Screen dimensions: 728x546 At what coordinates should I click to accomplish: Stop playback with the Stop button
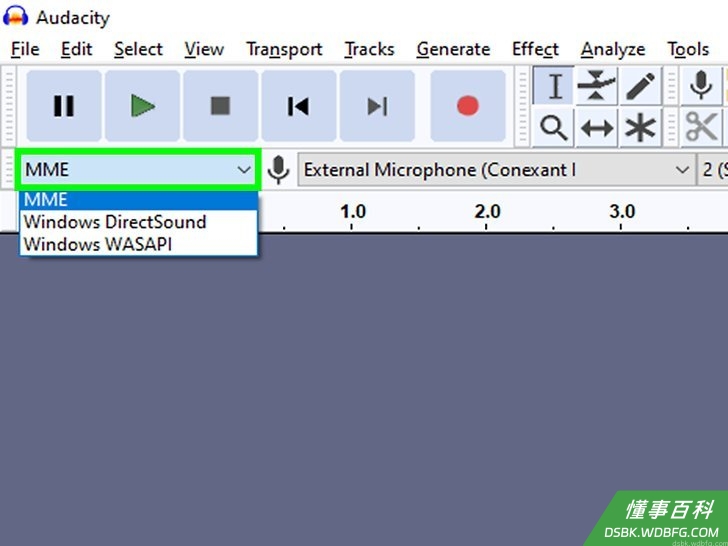point(221,106)
